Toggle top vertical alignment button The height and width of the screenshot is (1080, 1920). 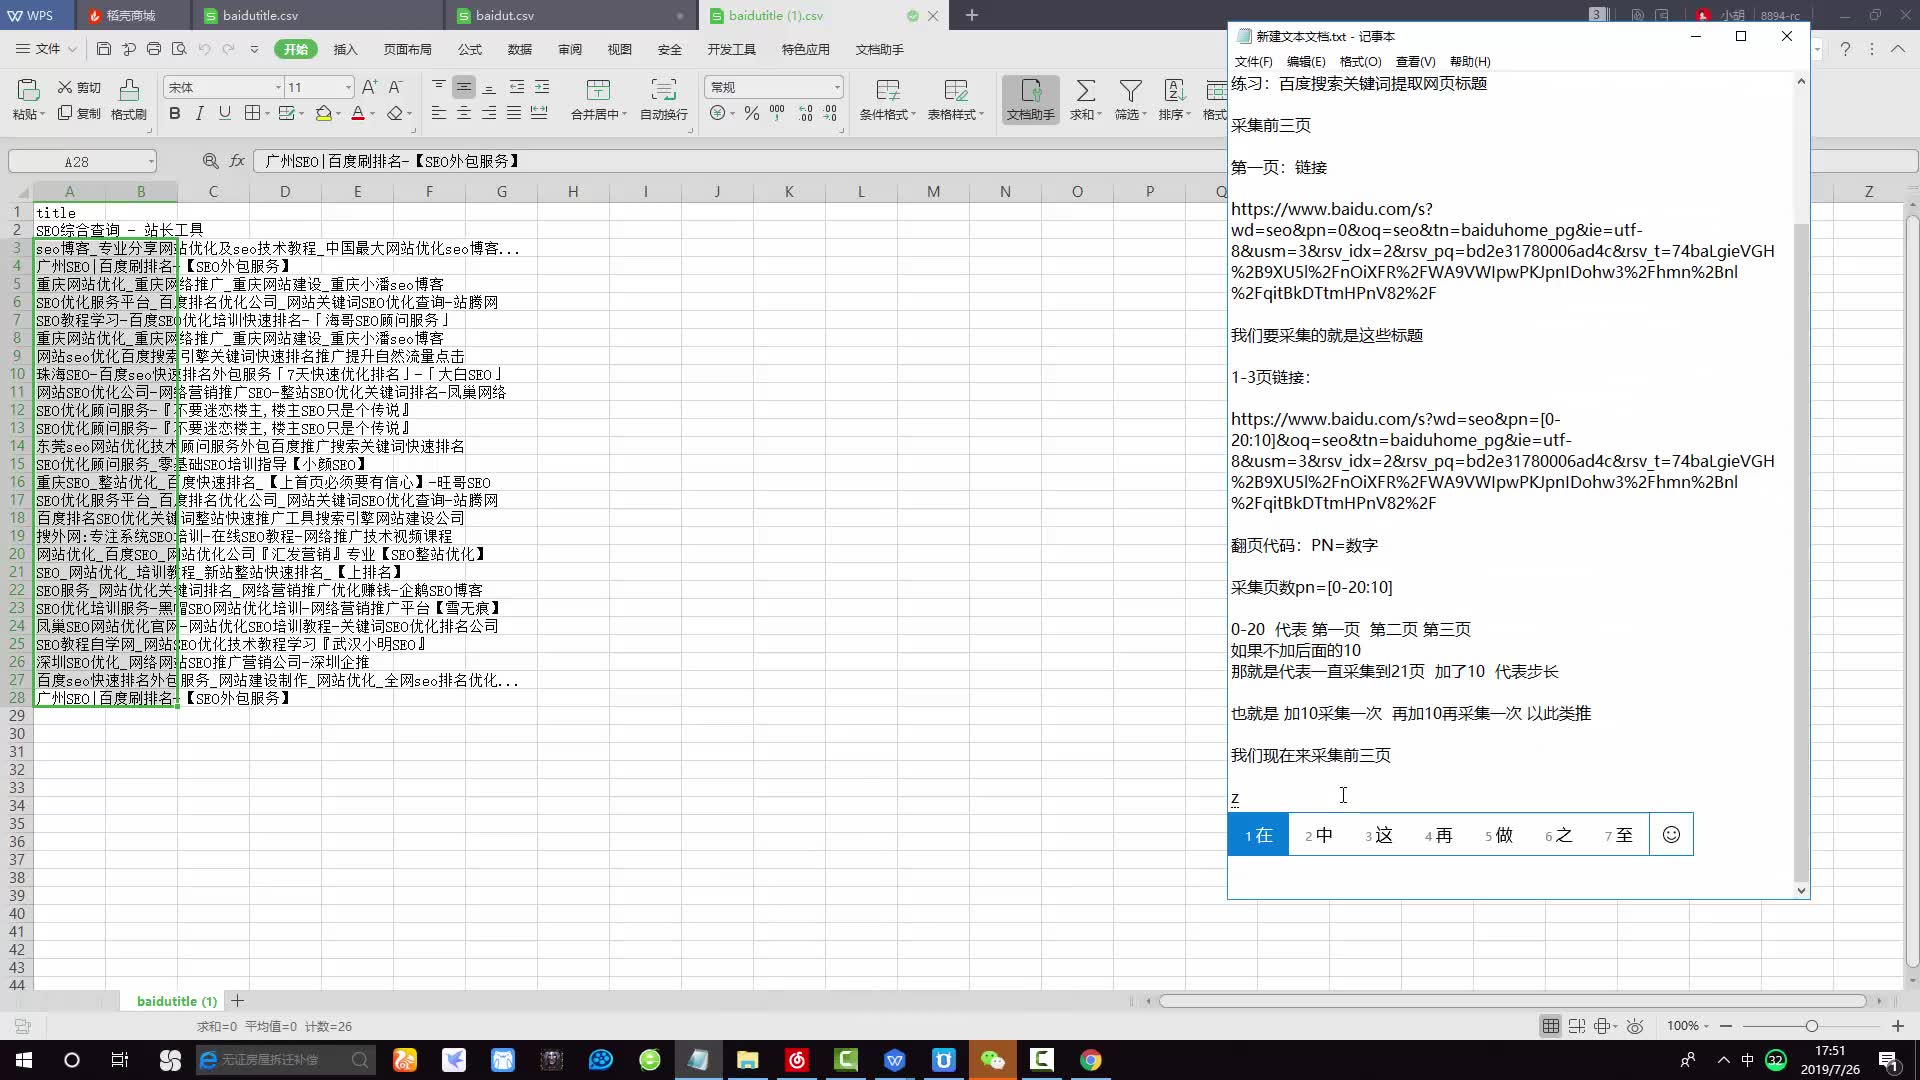439,87
